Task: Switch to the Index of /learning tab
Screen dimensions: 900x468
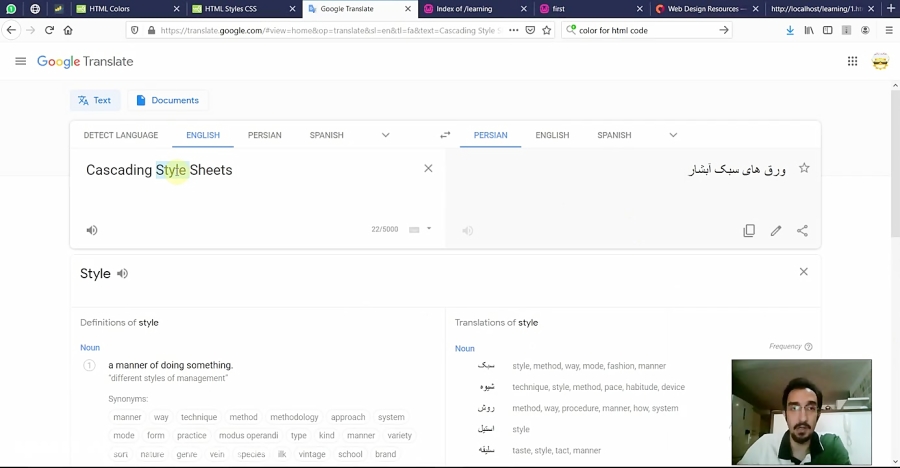Action: pos(475,9)
